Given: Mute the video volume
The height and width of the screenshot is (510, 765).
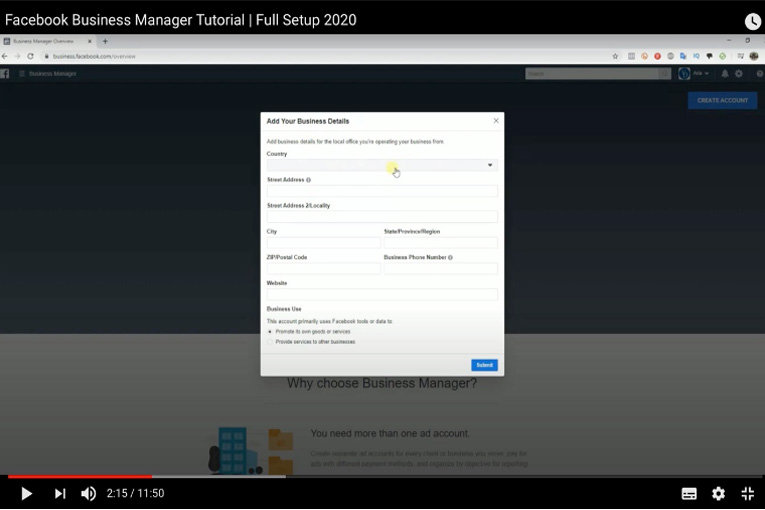Looking at the screenshot, I should coord(88,493).
